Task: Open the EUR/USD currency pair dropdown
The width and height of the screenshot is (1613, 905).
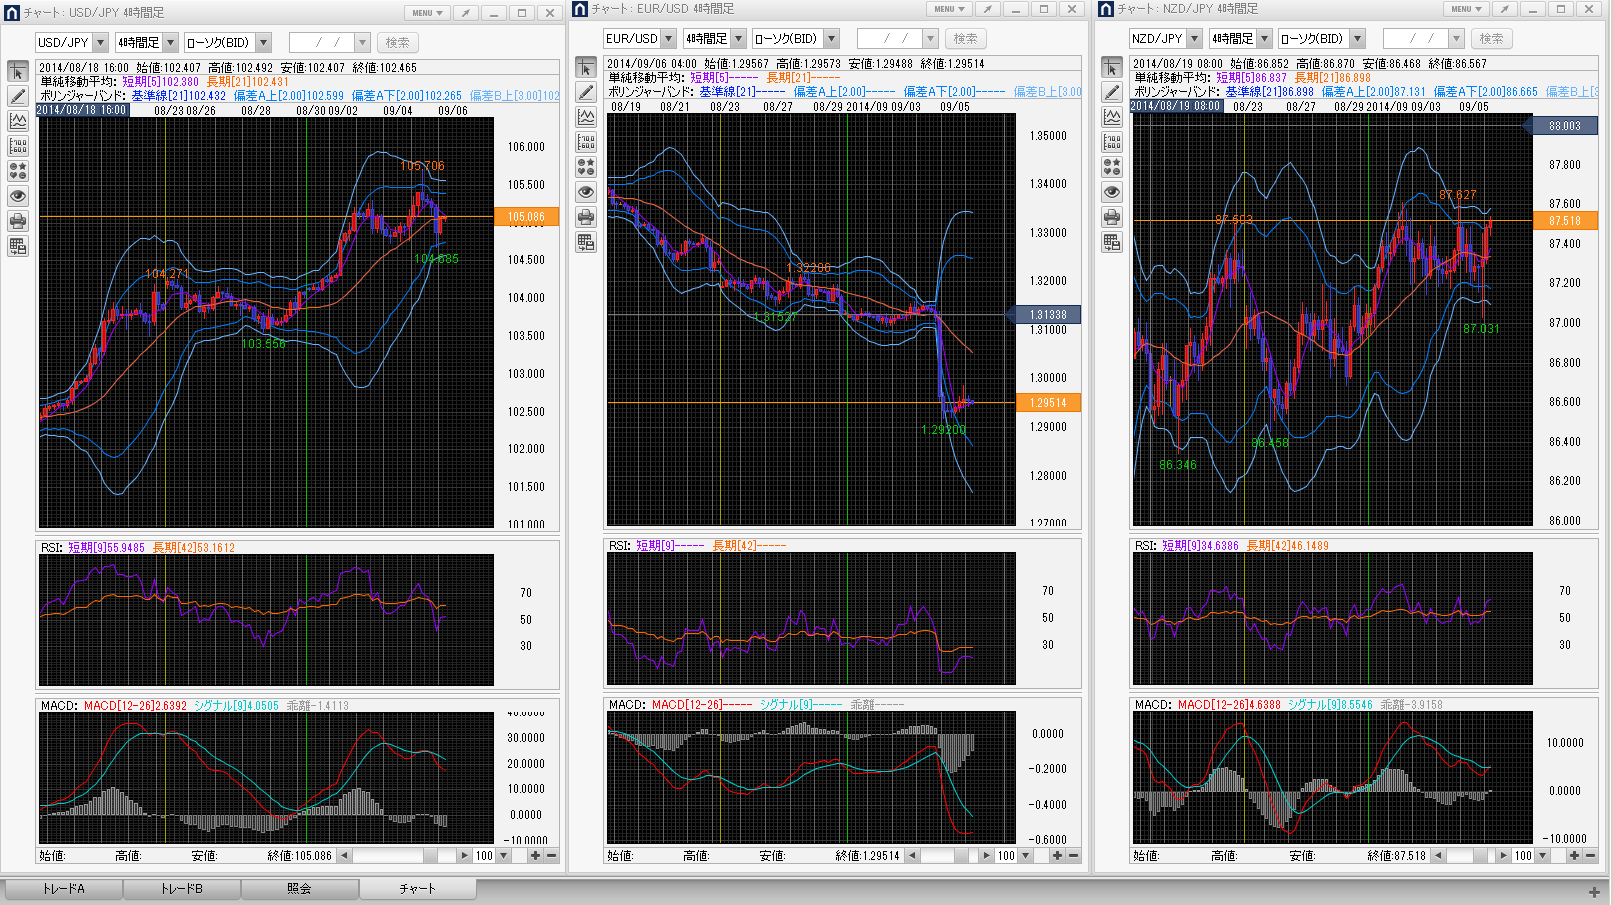Action: [668, 39]
